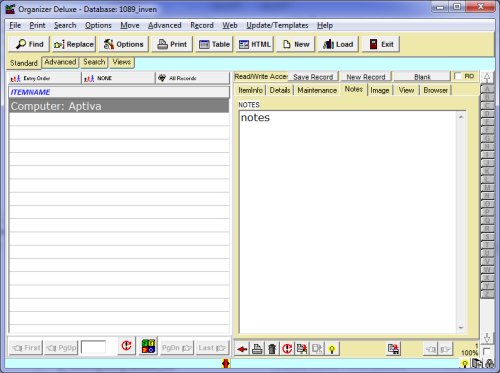The image size is (500, 373).
Task: Click notes scrollbar down arrow
Action: click(461, 328)
